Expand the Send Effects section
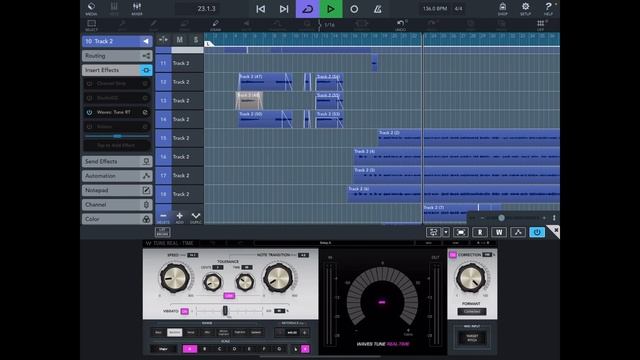The image size is (640, 360). pyautogui.click(x=117, y=162)
